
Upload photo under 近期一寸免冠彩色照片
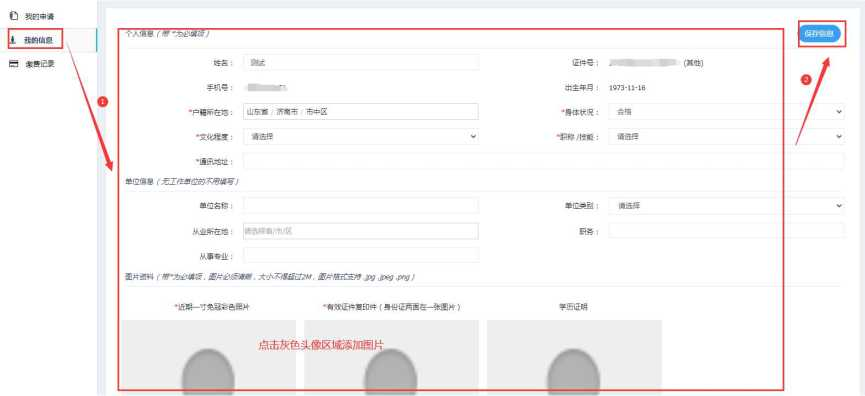[209, 357]
